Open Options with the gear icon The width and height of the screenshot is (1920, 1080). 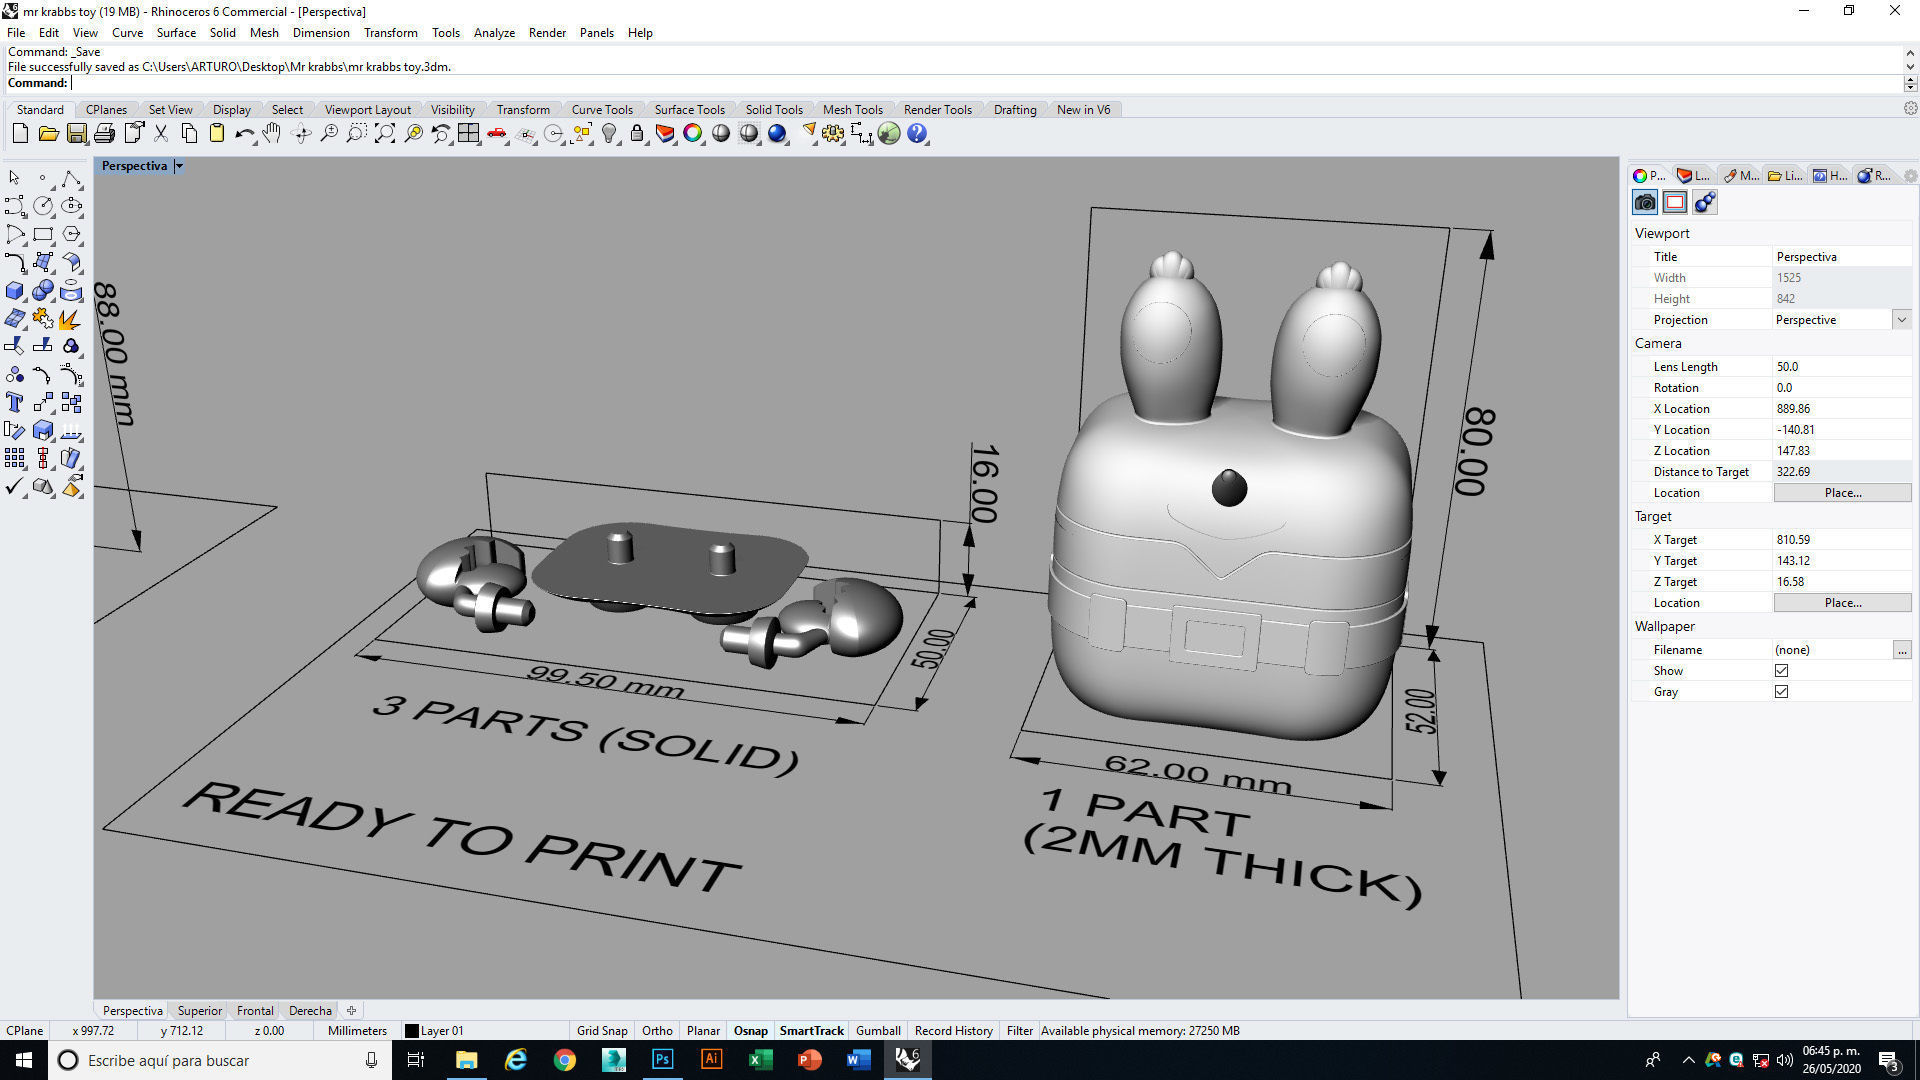pos(833,133)
